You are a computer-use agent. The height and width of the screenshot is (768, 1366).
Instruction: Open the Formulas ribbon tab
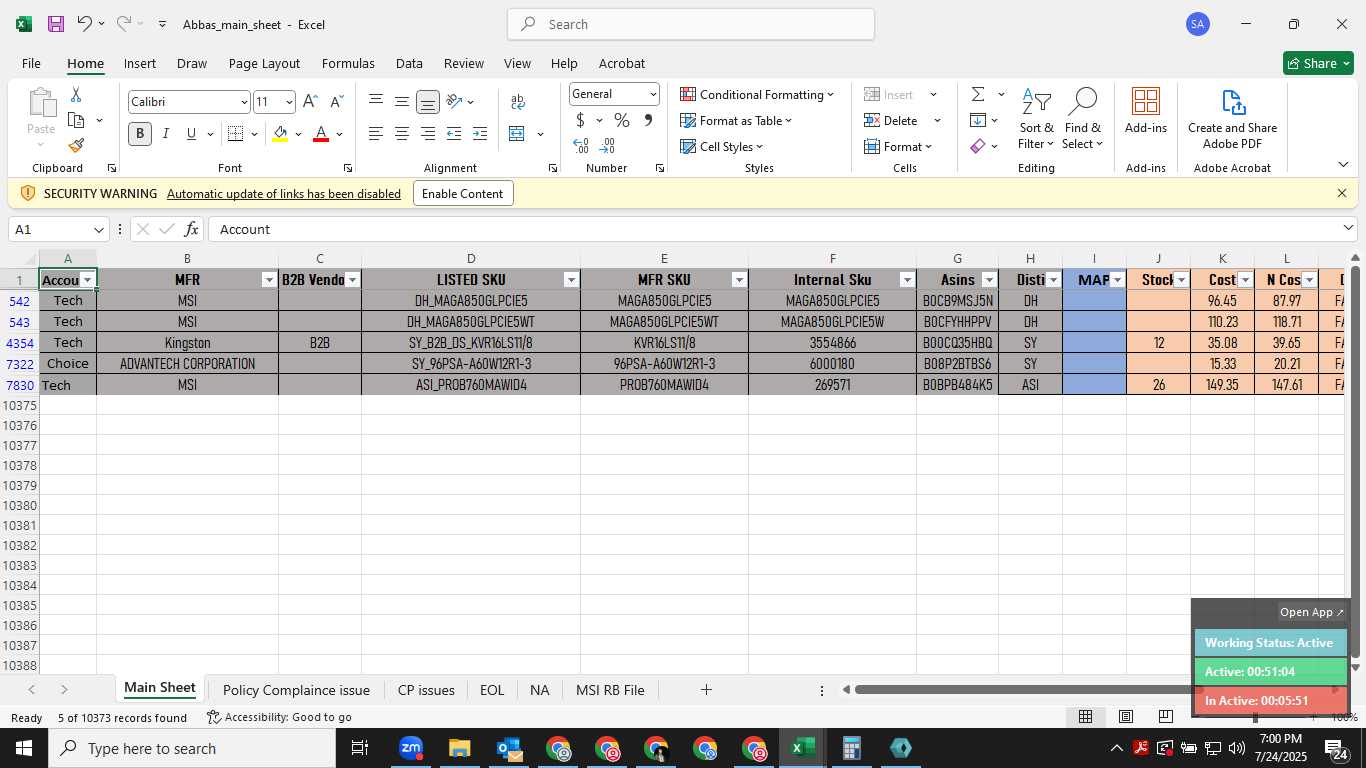(348, 63)
